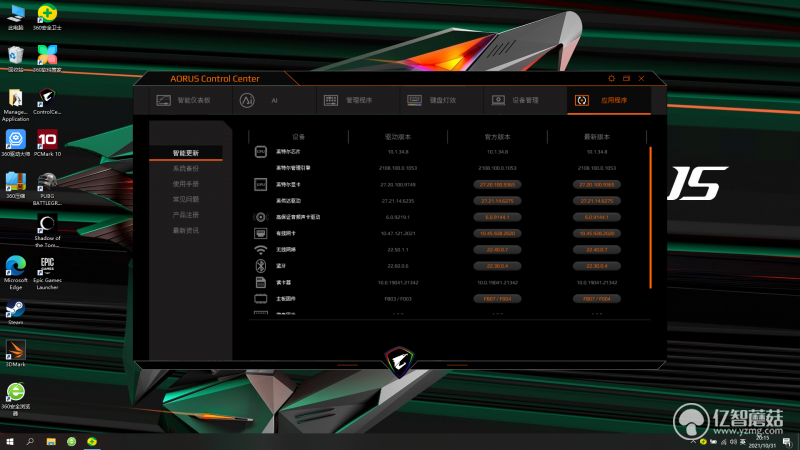This screenshot has height=450, width=800.
Task: Click the CPU chipset device icon
Action: [261, 152]
